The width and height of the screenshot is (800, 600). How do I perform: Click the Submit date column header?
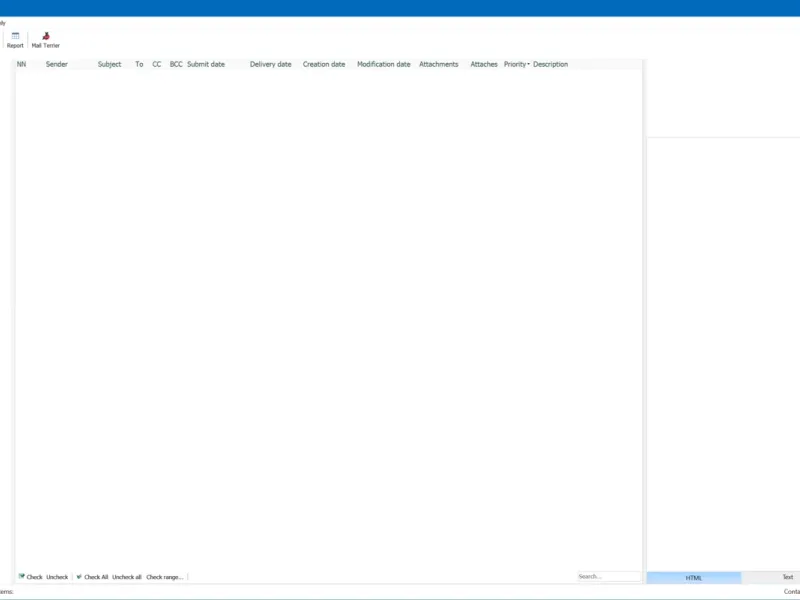(206, 64)
